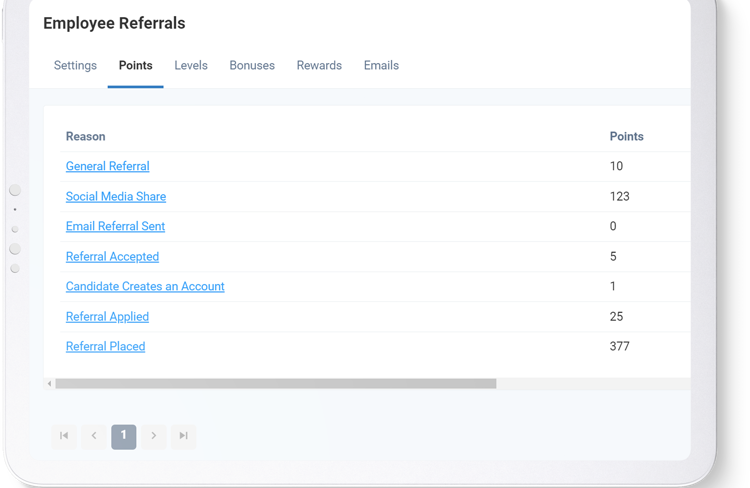Viewport: 750px width, 488px height.
Task: Switch to the Settings tab
Action: pos(75,66)
